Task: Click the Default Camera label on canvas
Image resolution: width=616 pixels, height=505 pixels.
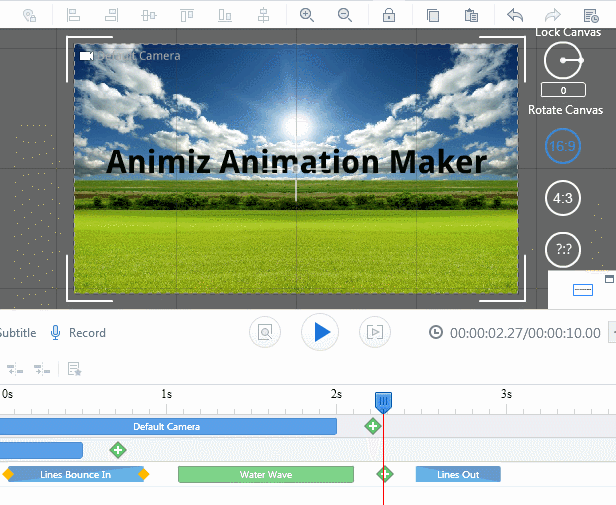Action: (x=139, y=56)
